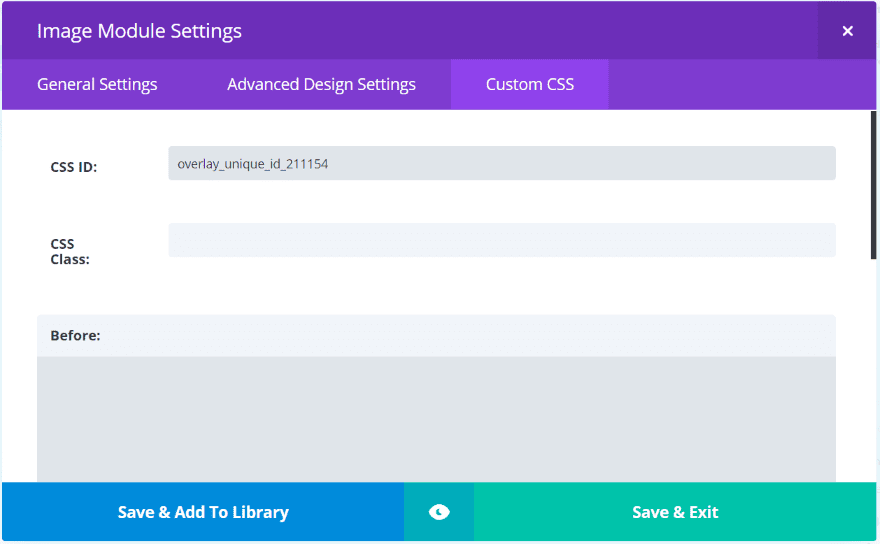Click empty tab strip right of Custom CSS
Image resolution: width=880 pixels, height=544 pixels.
(x=740, y=85)
